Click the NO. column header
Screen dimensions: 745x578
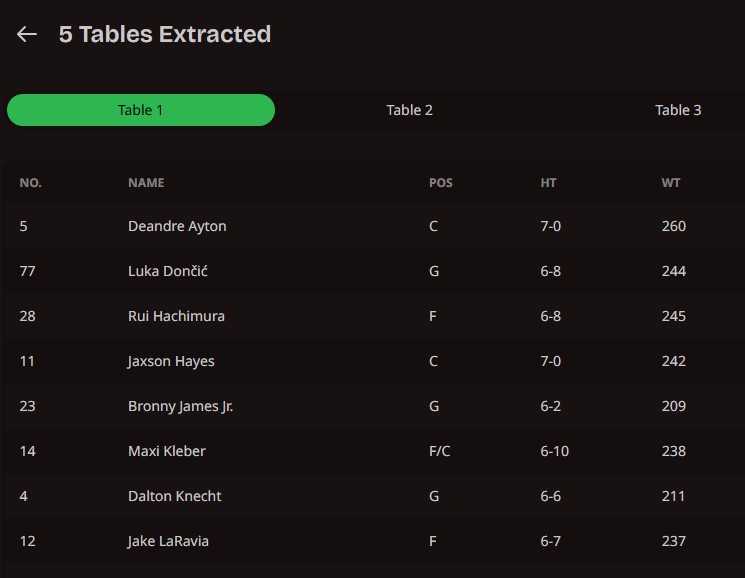tap(31, 183)
